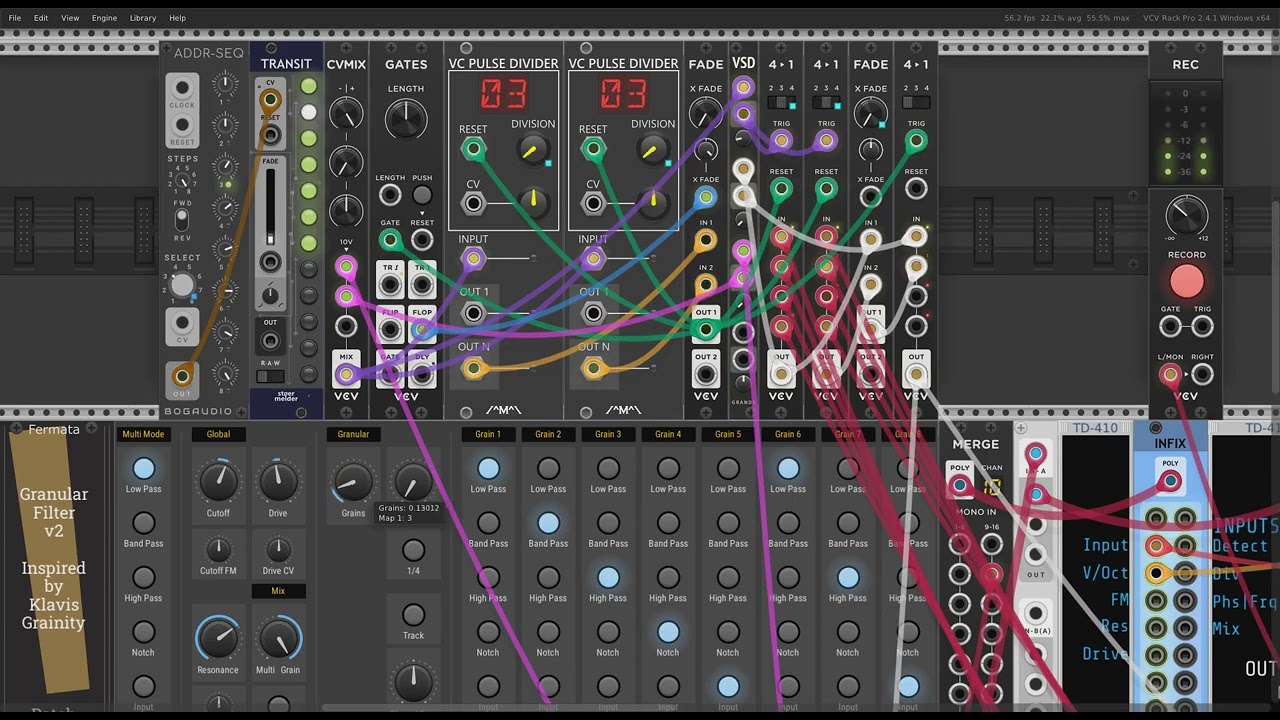Open the View menu
The width and height of the screenshot is (1280, 720).
(70, 18)
